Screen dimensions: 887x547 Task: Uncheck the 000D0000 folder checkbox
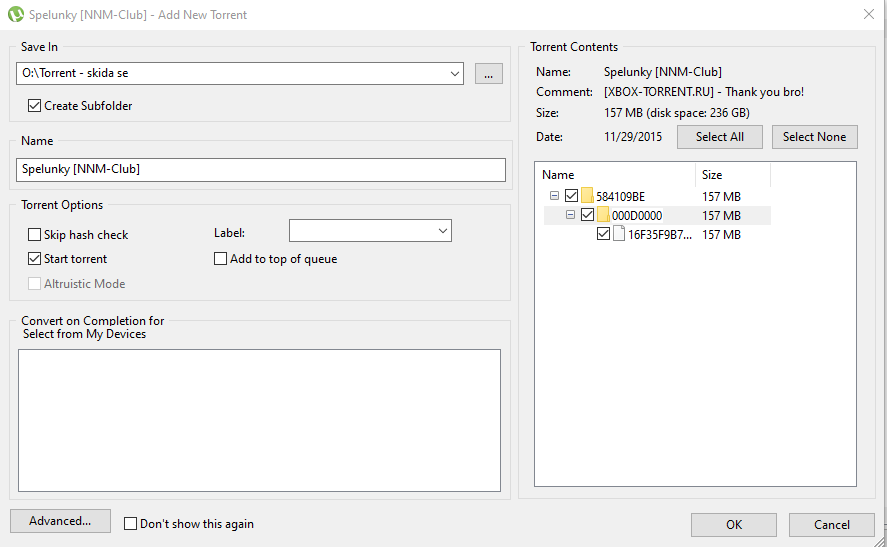click(x=587, y=215)
